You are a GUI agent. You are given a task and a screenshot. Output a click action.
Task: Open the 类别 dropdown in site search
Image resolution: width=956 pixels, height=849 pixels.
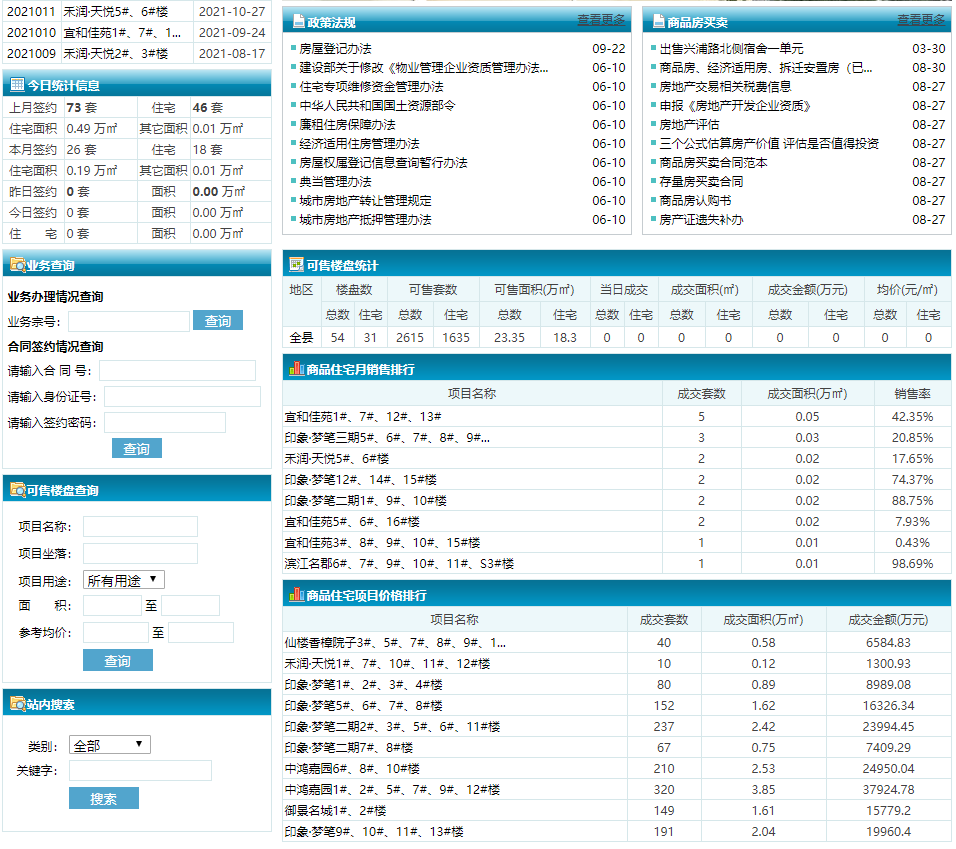point(110,745)
